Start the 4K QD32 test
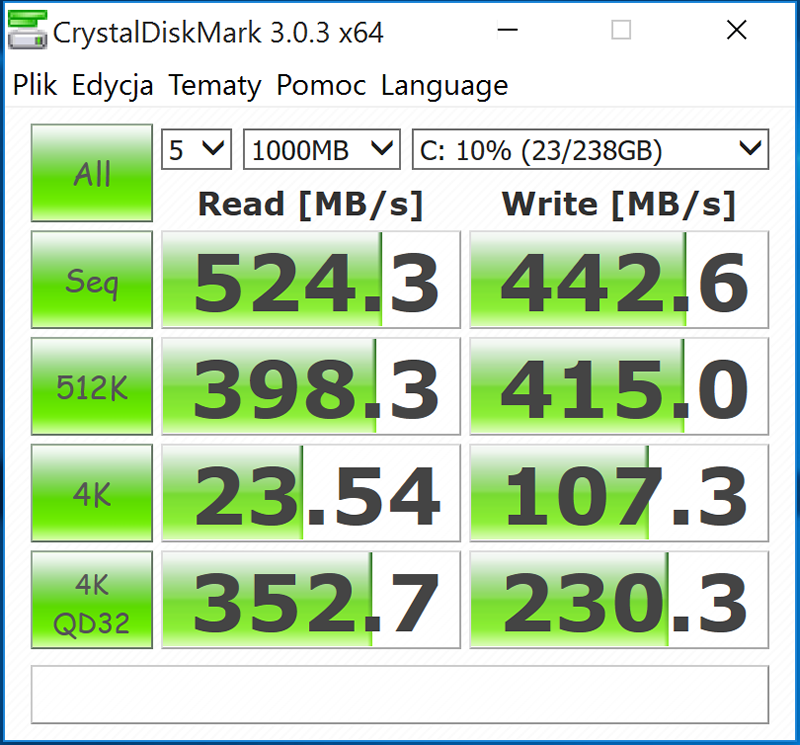This screenshot has width=800, height=745. click(x=92, y=600)
